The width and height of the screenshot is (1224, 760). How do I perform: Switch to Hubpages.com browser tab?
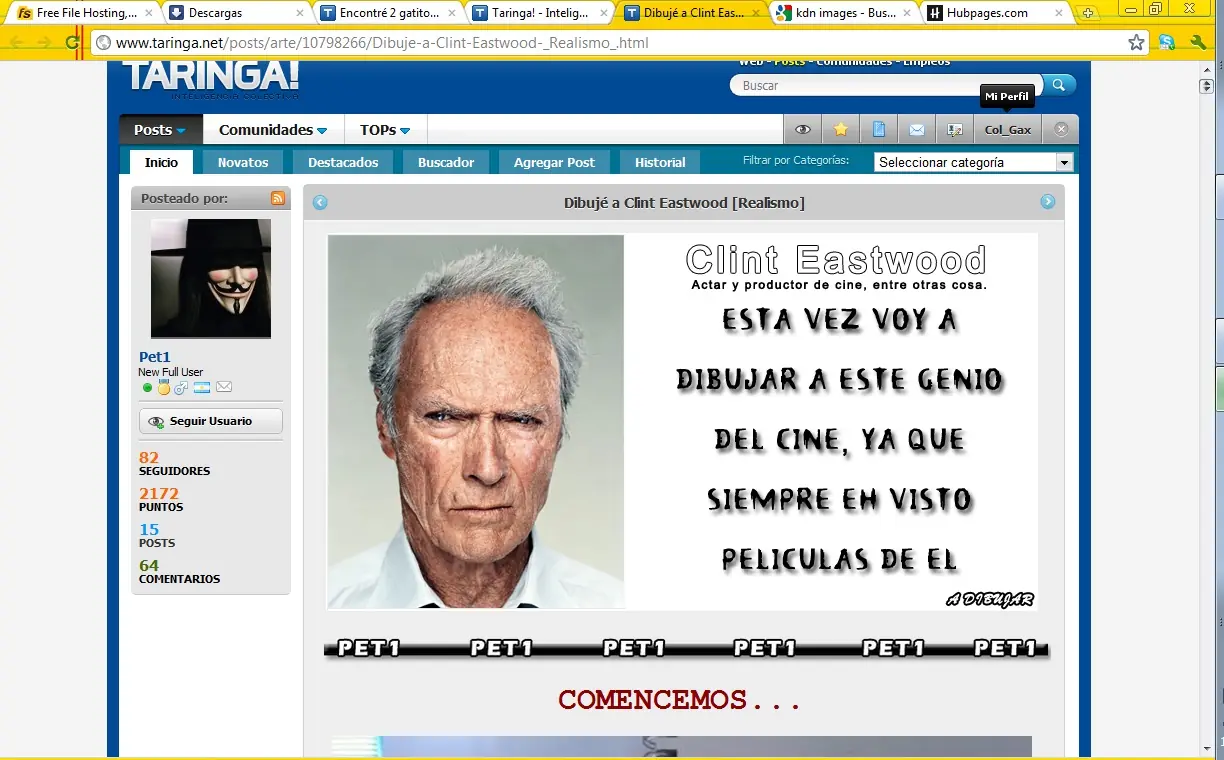(995, 13)
